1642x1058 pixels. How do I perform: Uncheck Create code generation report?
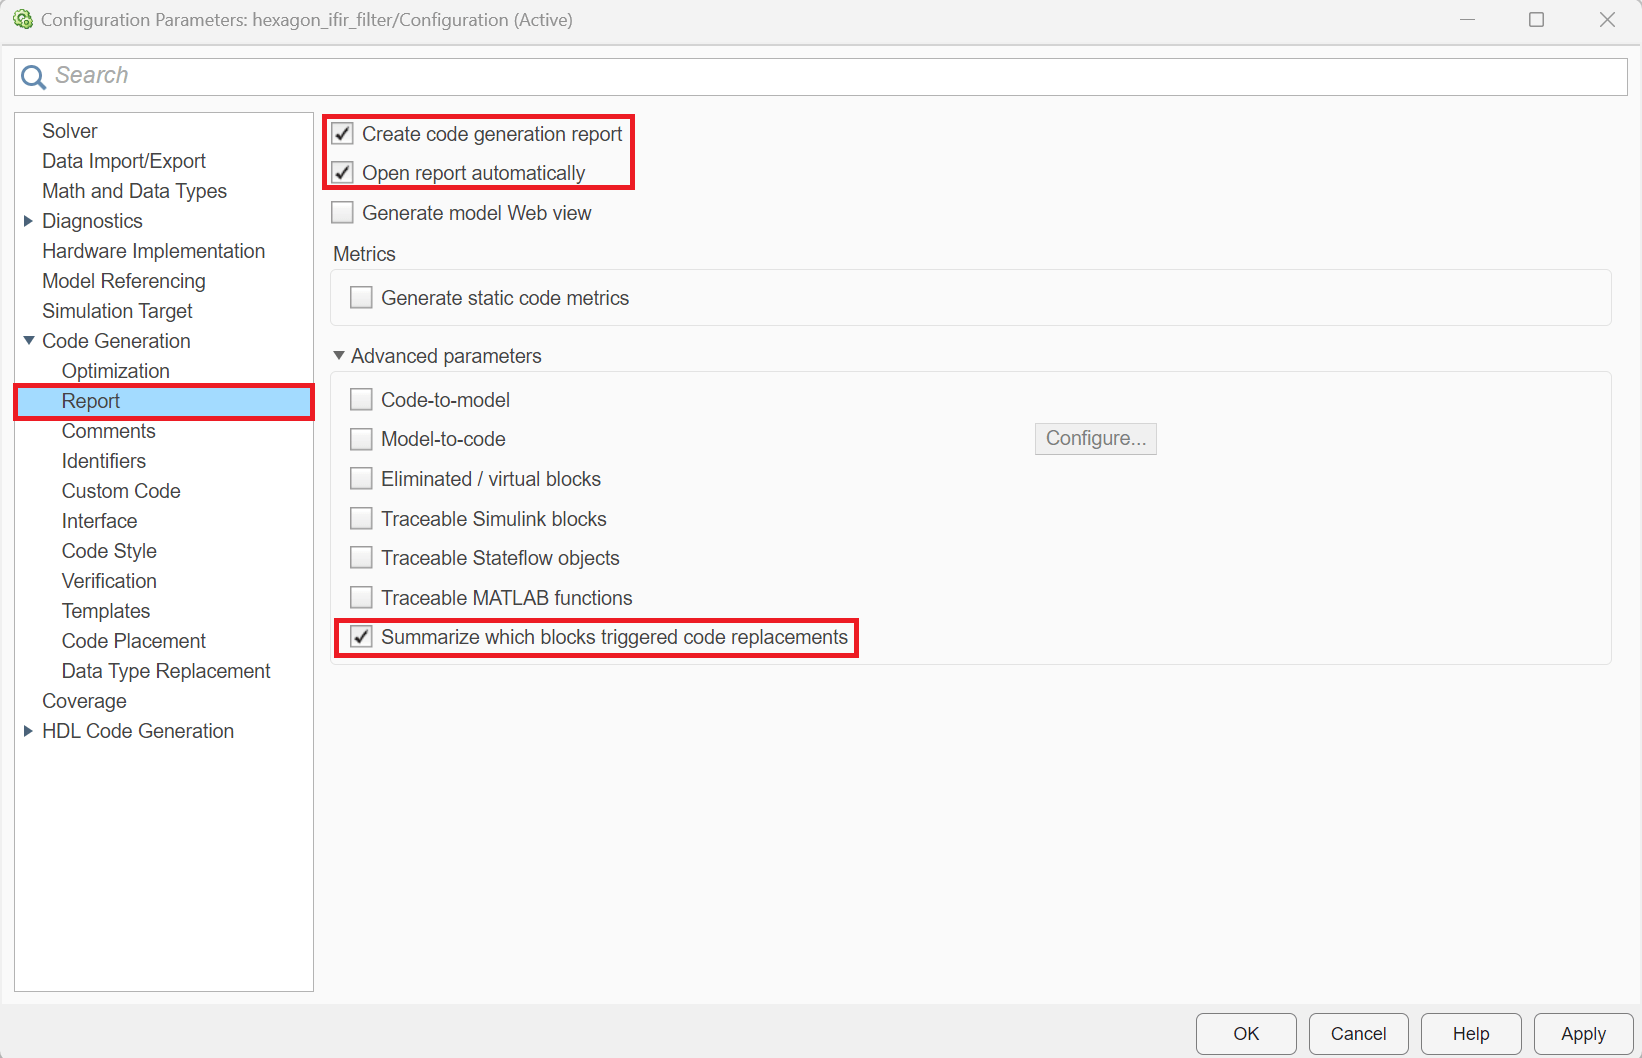point(343,134)
